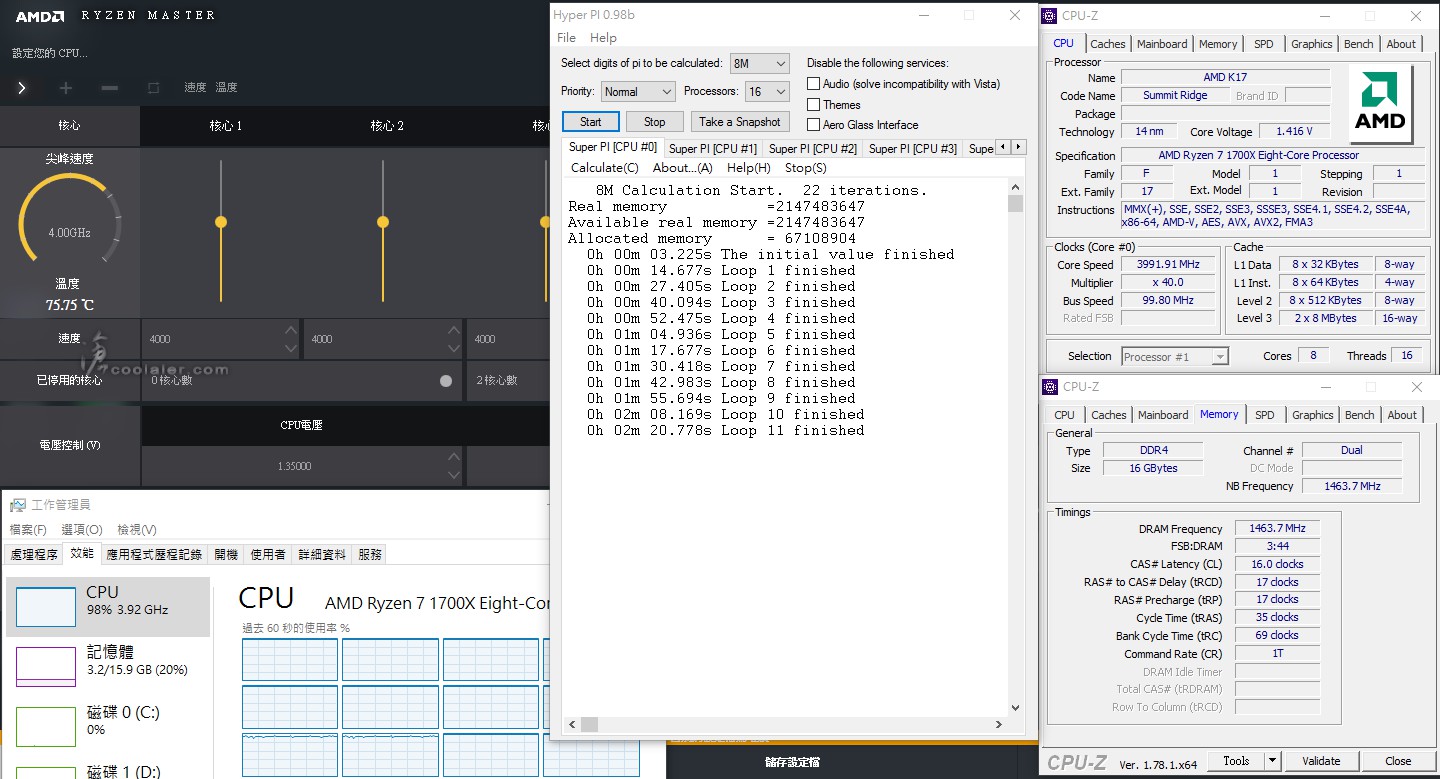The height and width of the screenshot is (779, 1440).
Task: Switch to 詳細資料 tab in Task Manager
Action: tap(322, 554)
